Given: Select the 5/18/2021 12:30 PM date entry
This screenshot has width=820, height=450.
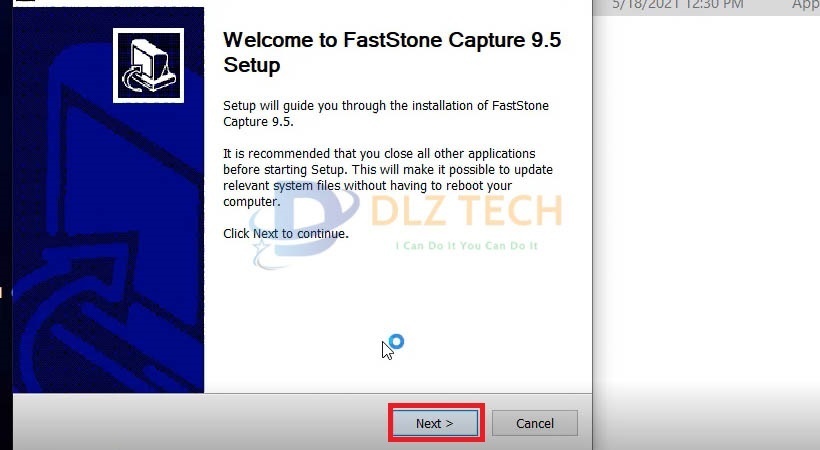Looking at the screenshot, I should pos(678,5).
